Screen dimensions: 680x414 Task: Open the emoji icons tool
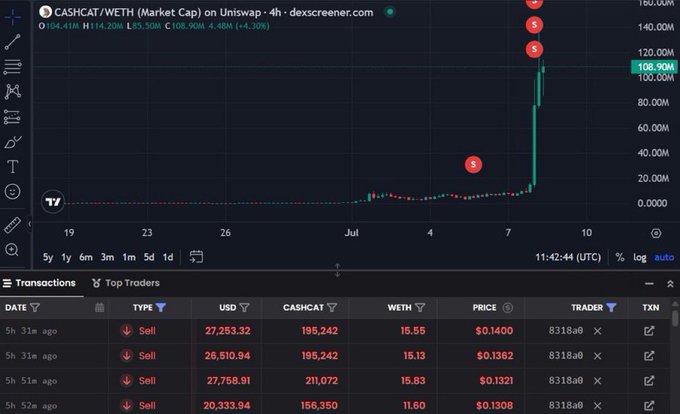(x=13, y=191)
